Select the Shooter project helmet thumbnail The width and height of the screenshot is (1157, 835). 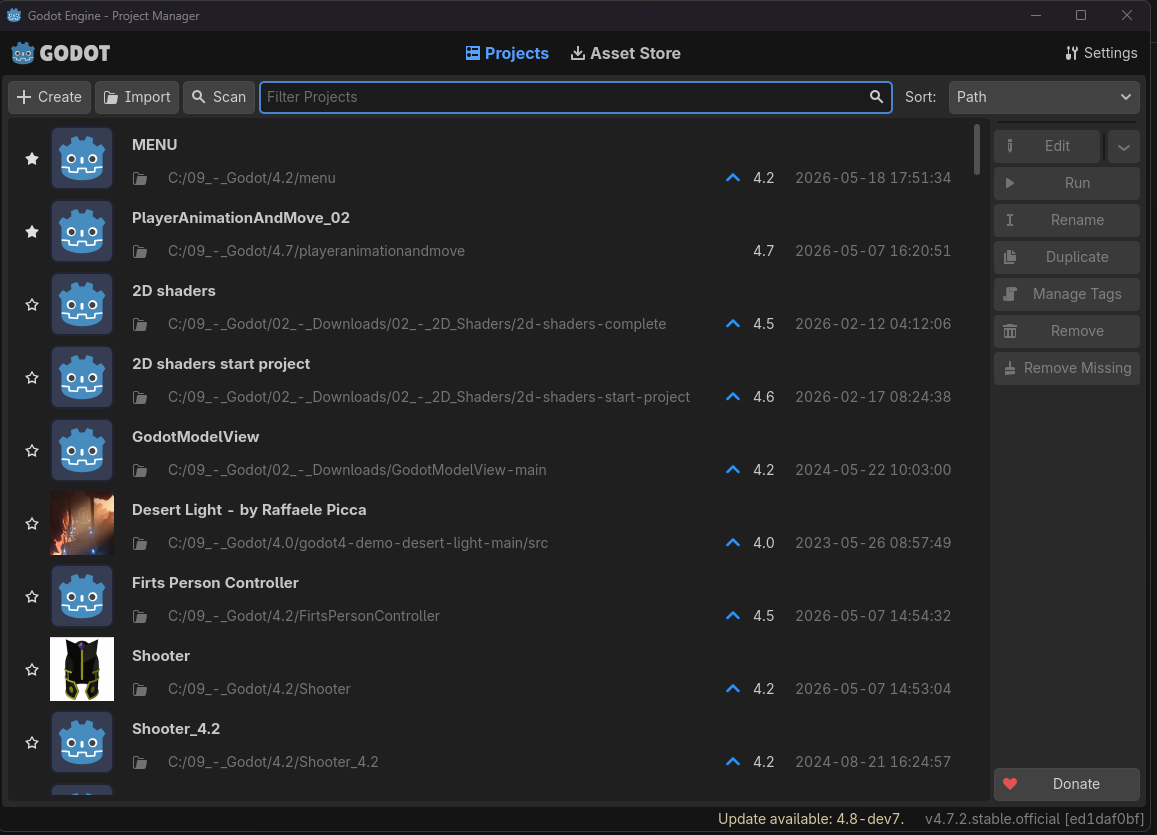click(x=82, y=669)
